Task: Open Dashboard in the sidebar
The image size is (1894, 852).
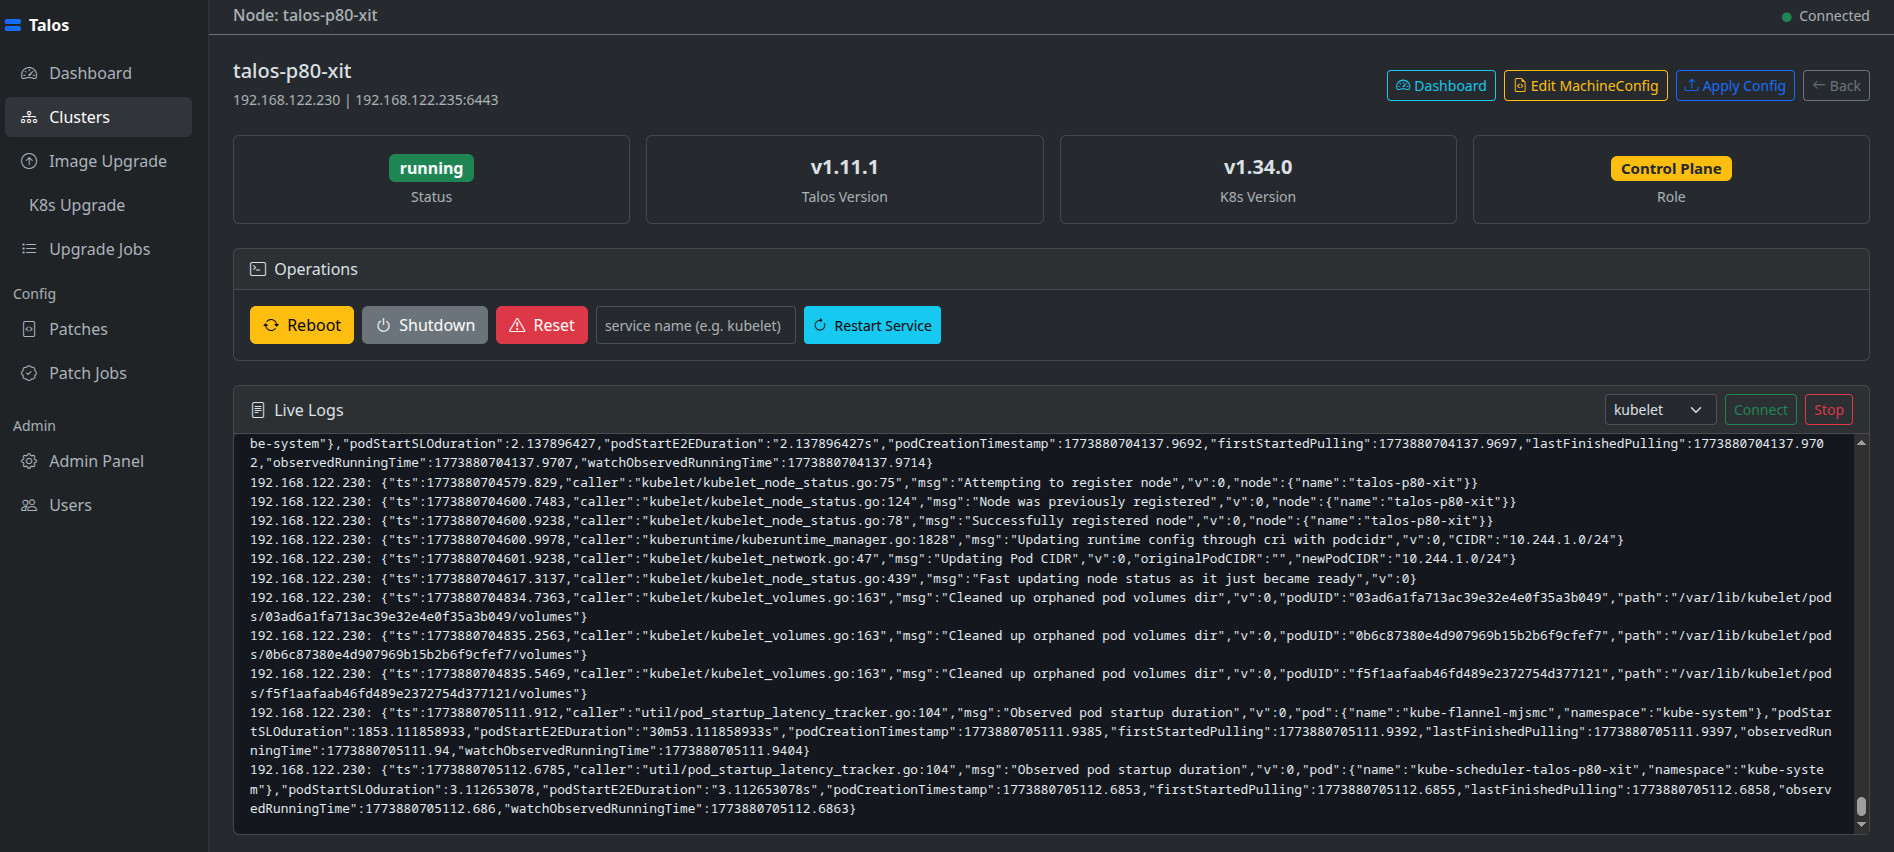Action: click(98, 73)
